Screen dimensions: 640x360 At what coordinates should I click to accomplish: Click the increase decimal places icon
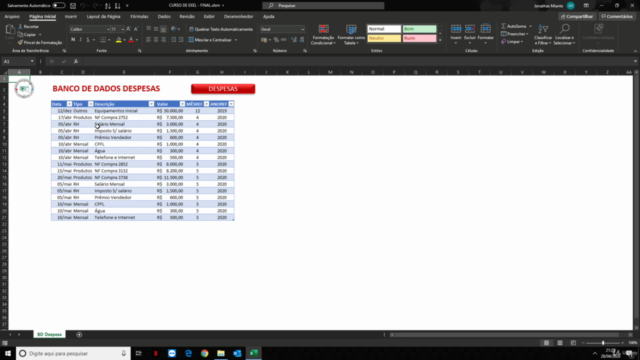tap(294, 40)
